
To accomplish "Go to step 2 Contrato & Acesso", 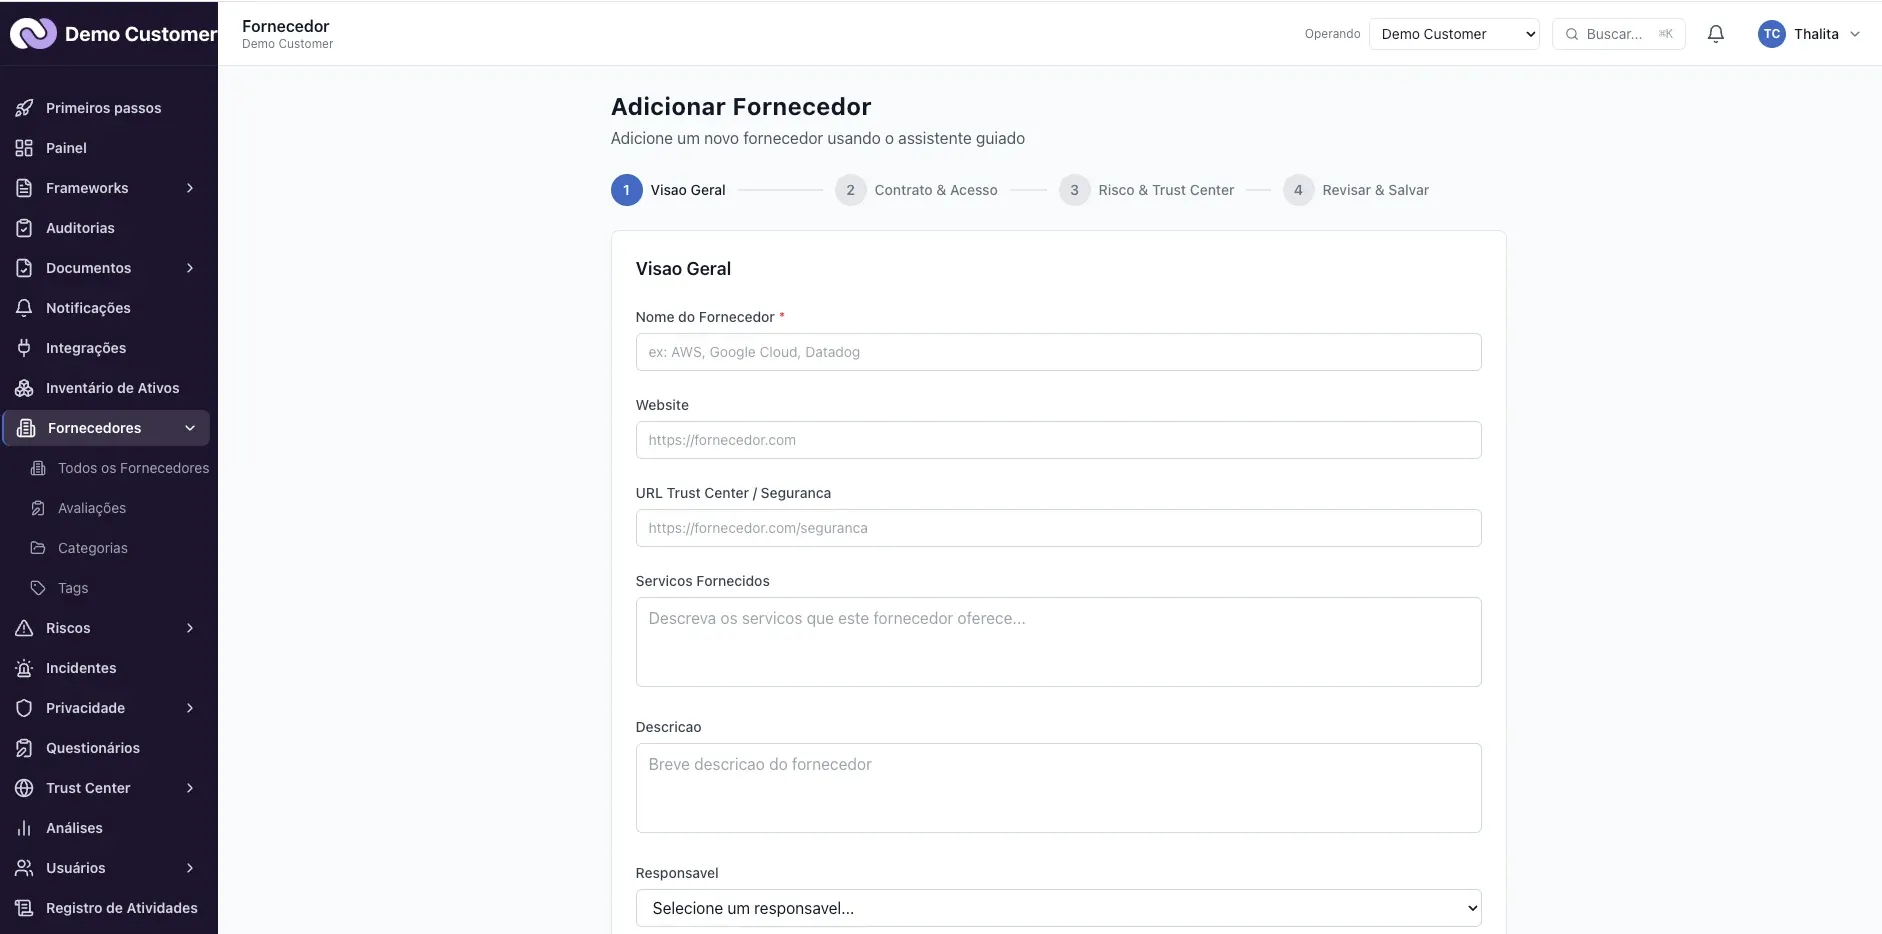I will (x=916, y=190).
